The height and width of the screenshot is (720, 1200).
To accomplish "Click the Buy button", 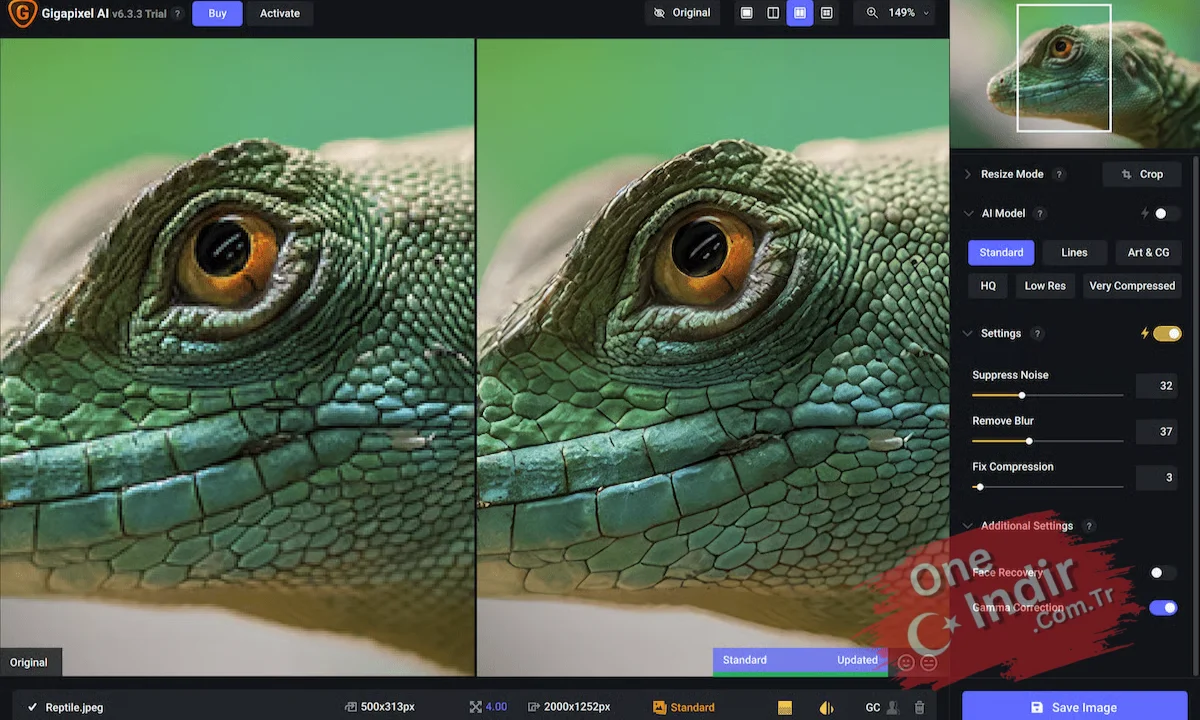I will point(217,13).
